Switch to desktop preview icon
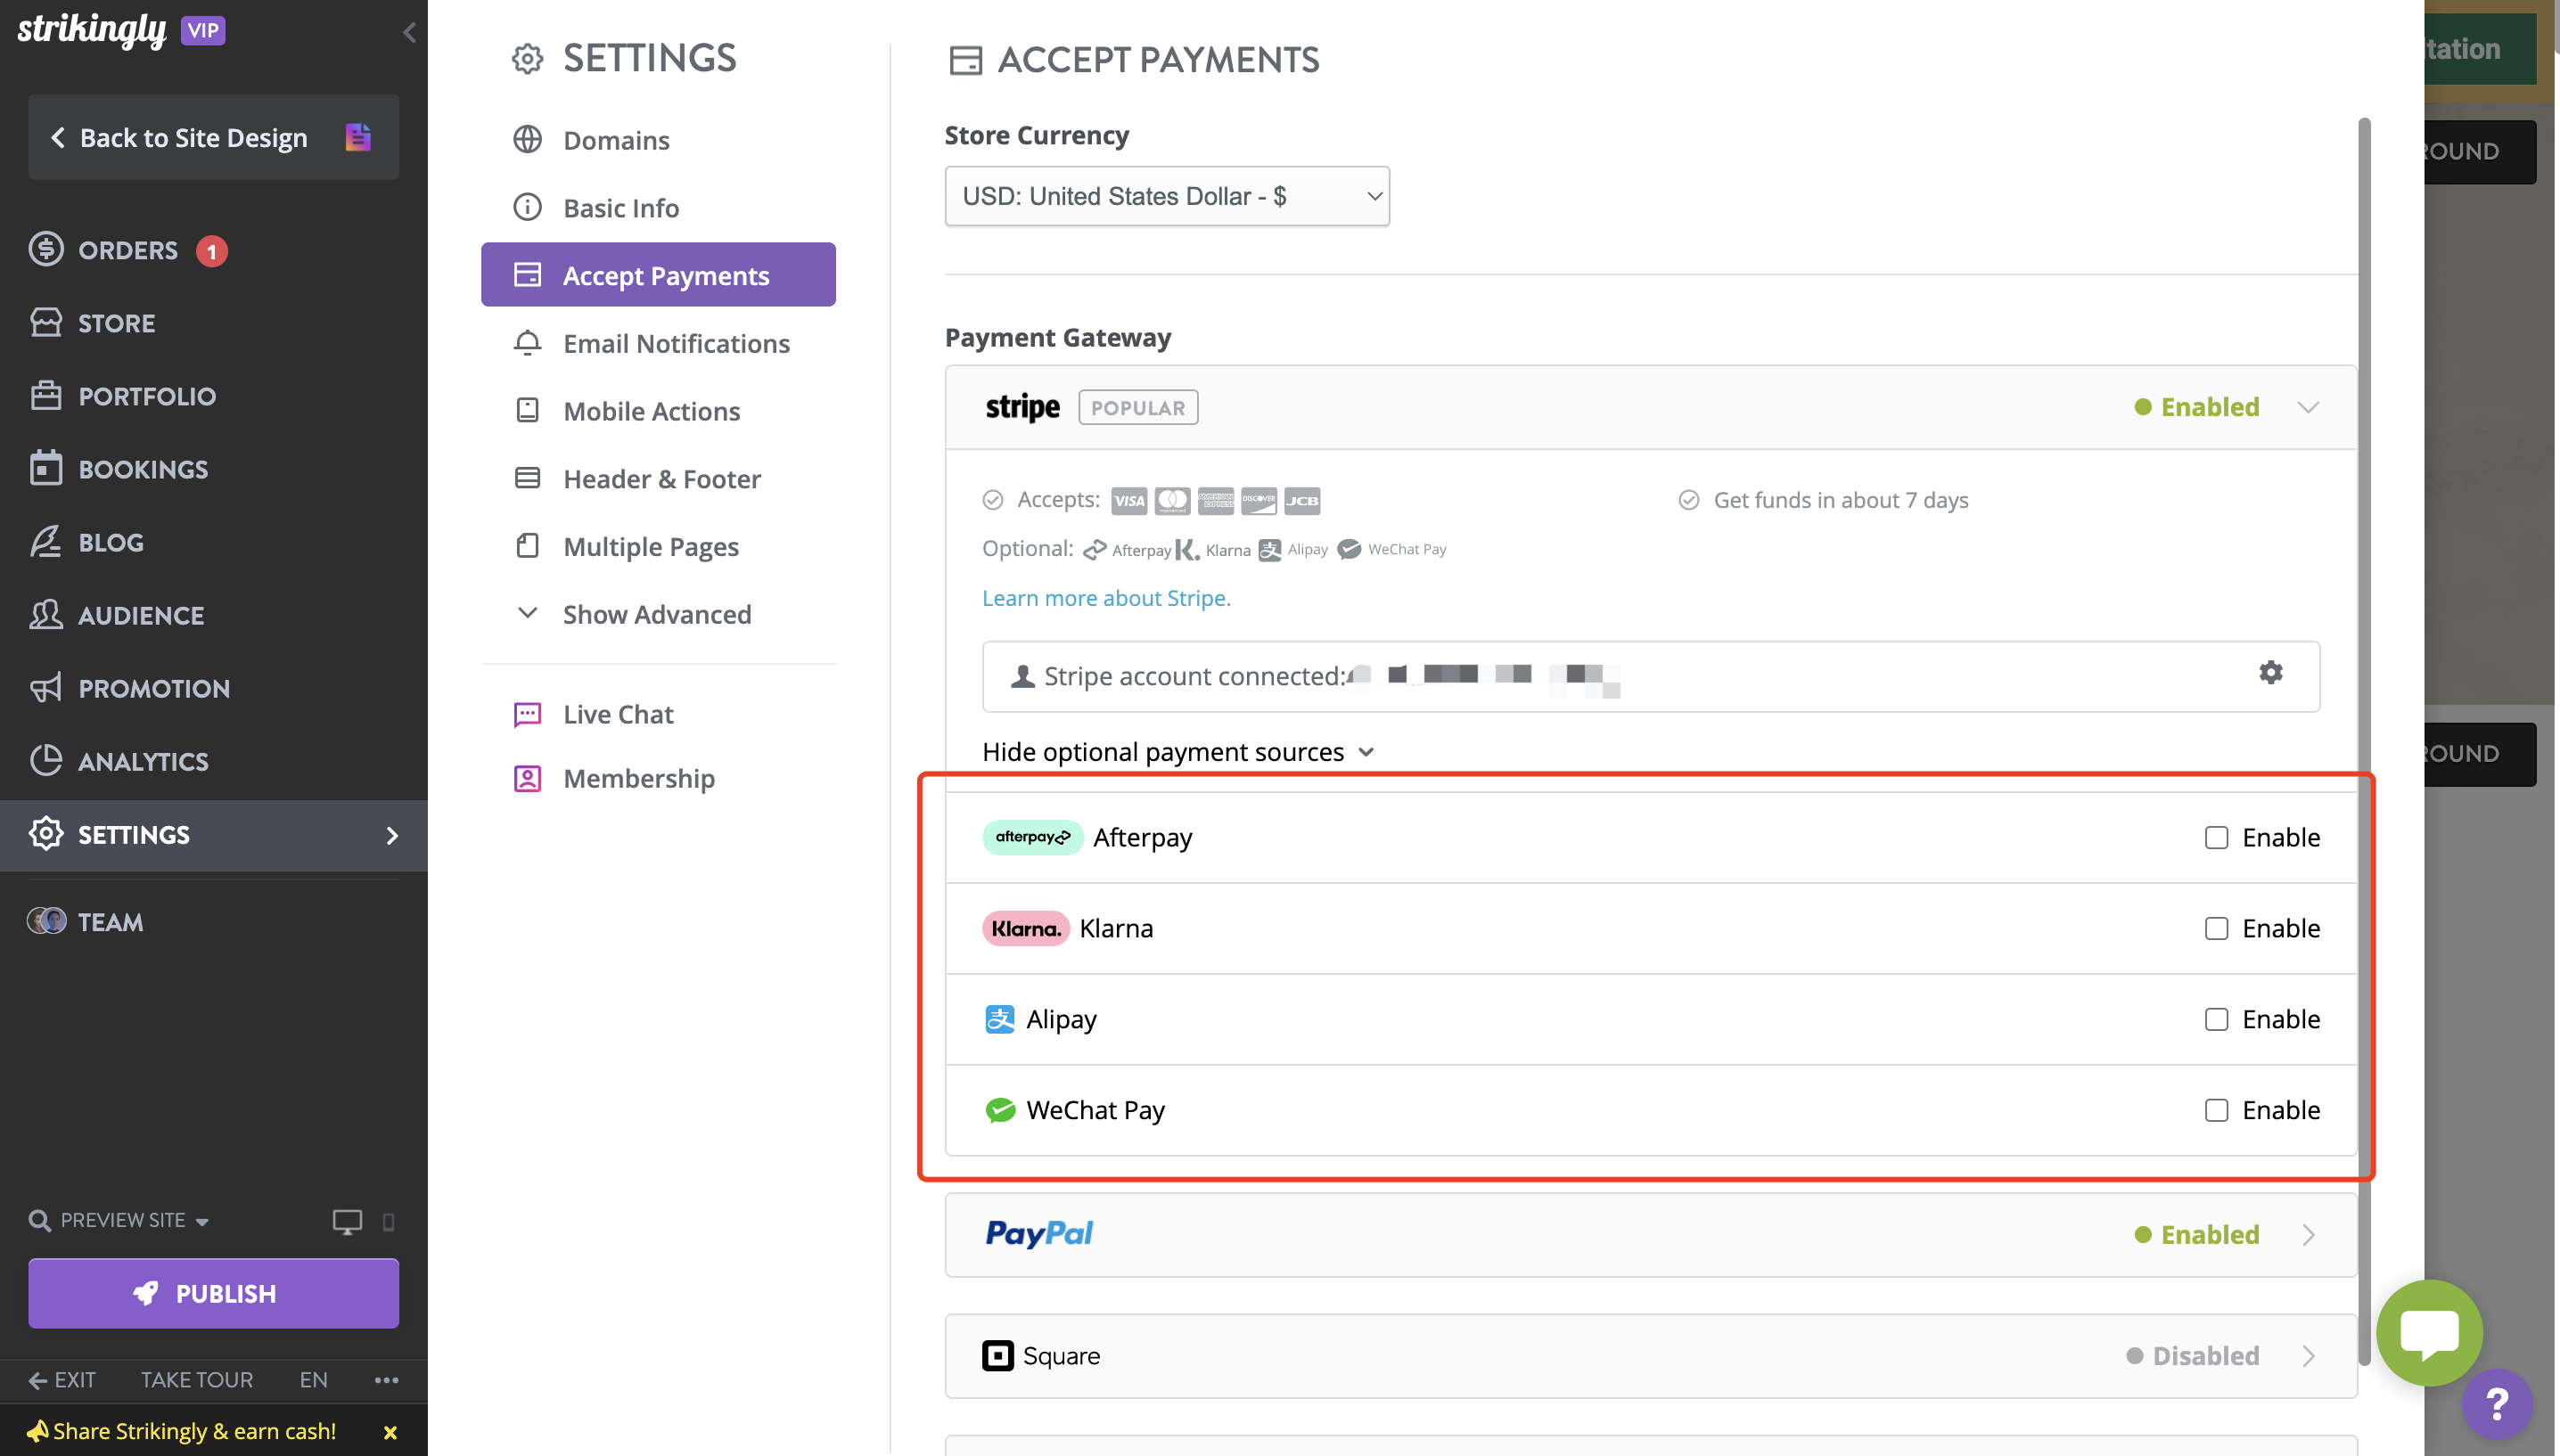Viewport: 2560px width, 1456px height. pos(347,1221)
